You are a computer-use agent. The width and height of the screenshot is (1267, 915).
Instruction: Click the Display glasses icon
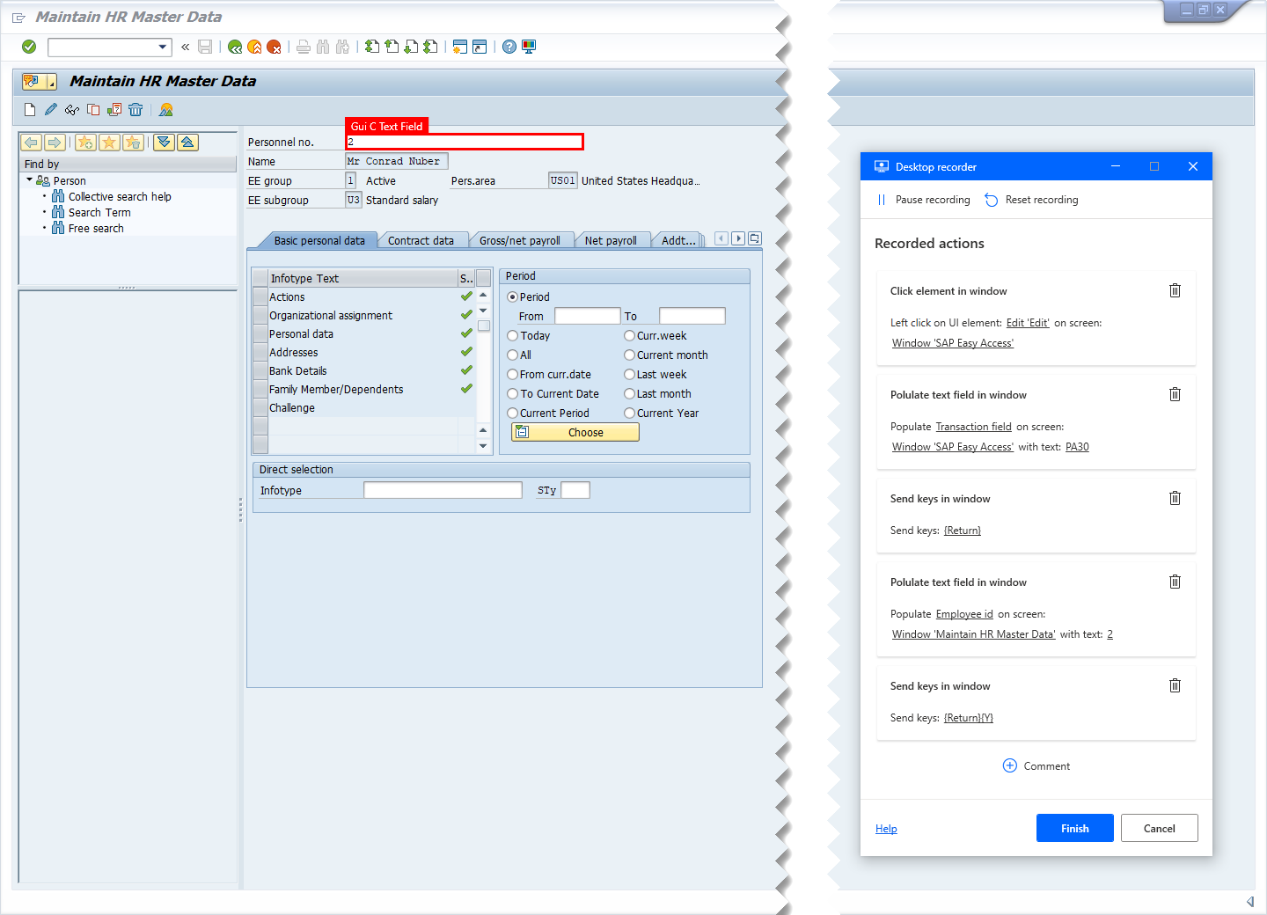point(72,110)
